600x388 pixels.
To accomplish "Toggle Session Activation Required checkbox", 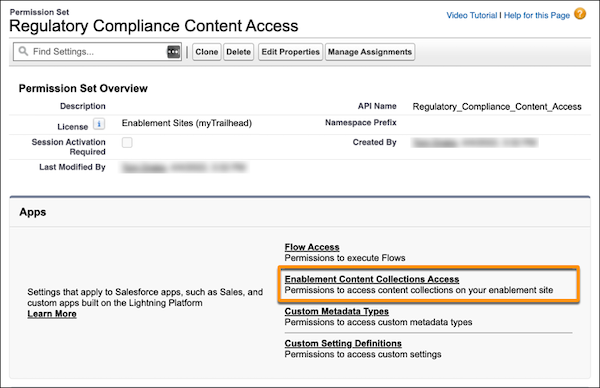I will point(127,142).
